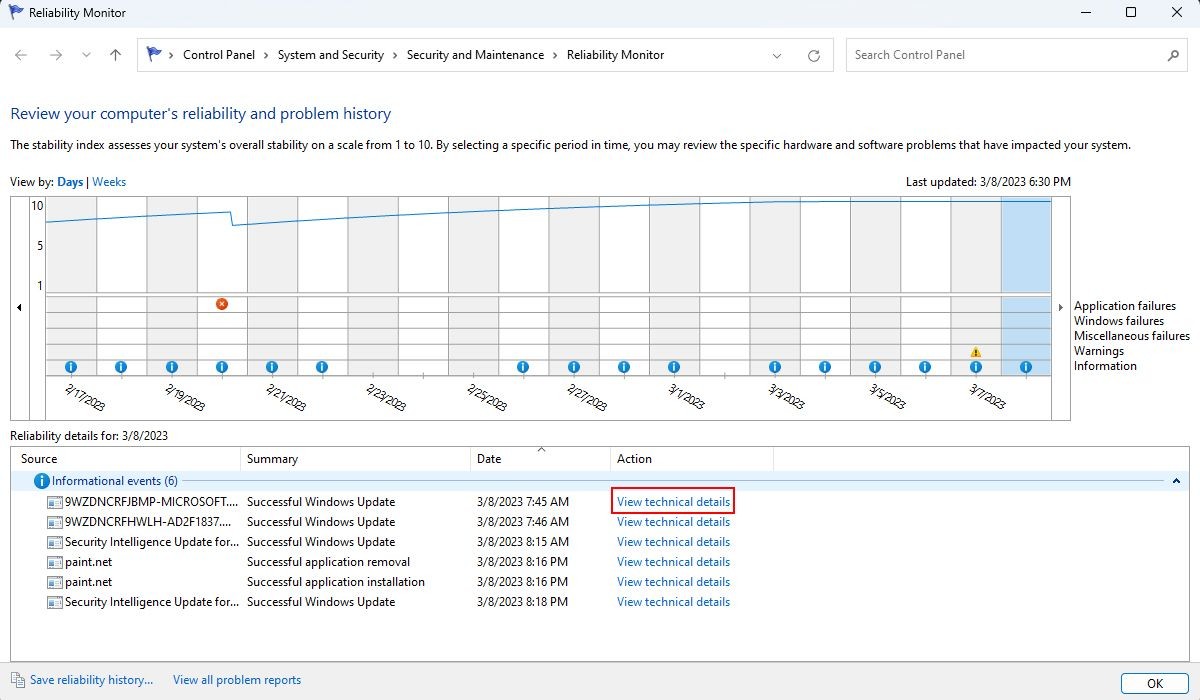This screenshot has height=700, width=1200.
Task: Click the Miscellaneous failures legend label
Action: coord(1132,336)
